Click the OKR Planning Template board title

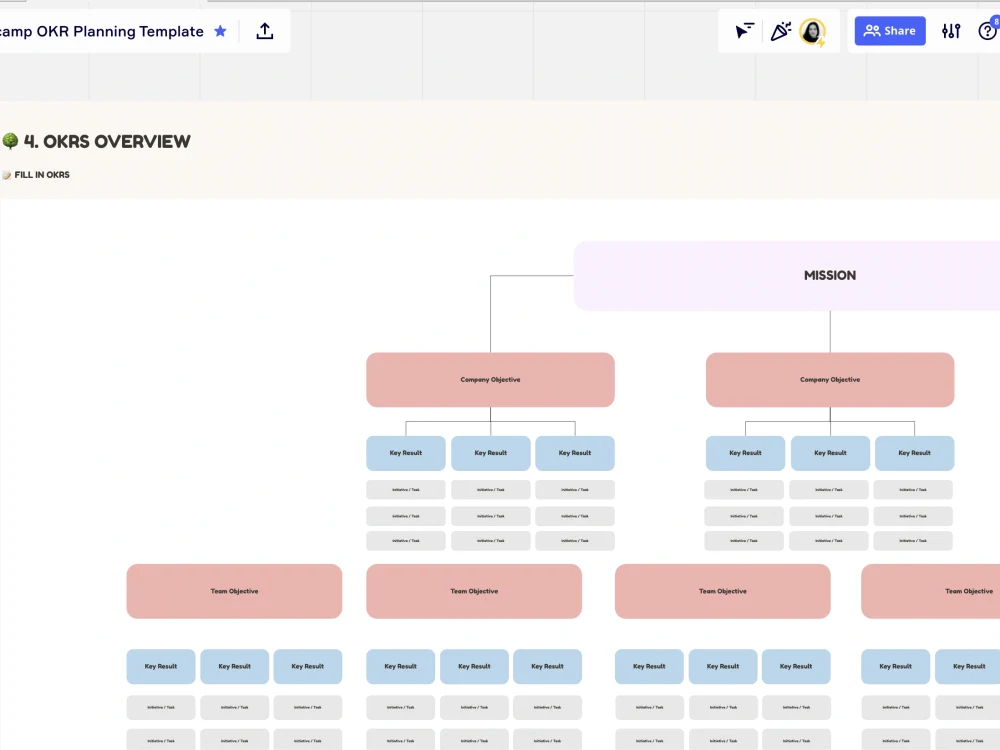coord(102,31)
